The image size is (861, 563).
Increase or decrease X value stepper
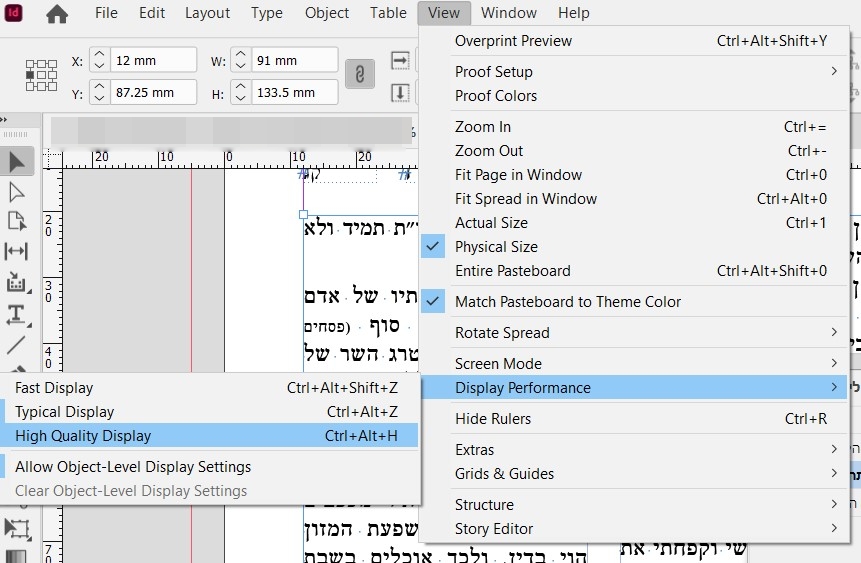(99, 59)
